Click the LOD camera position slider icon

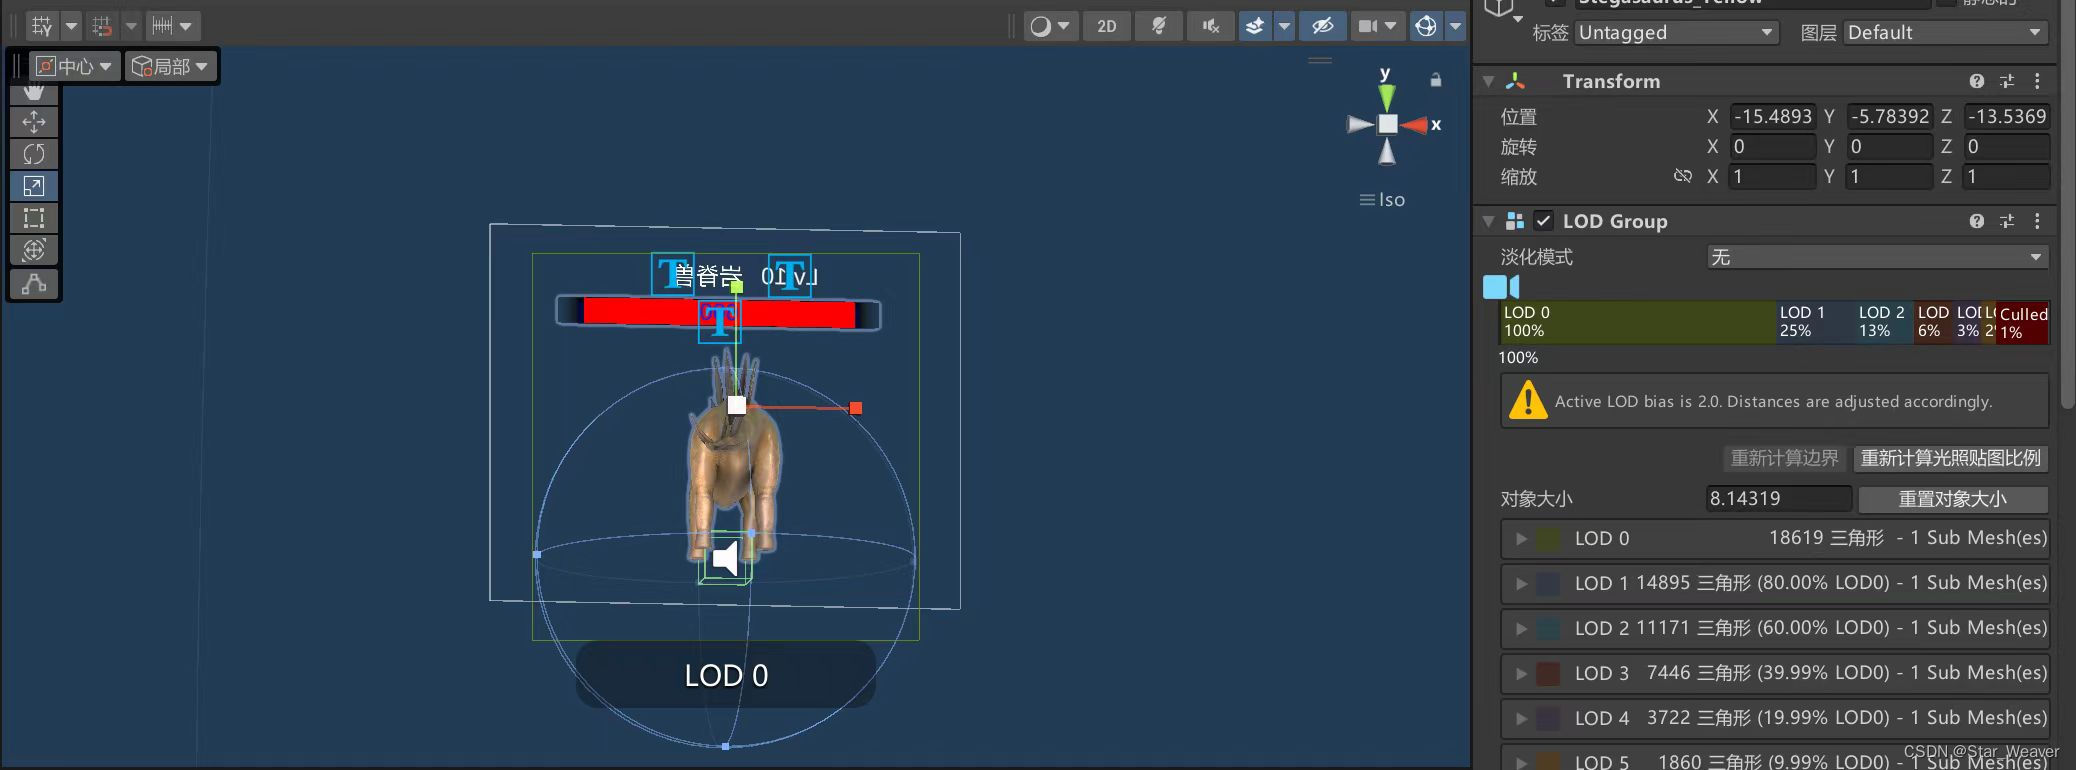pyautogui.click(x=1501, y=287)
